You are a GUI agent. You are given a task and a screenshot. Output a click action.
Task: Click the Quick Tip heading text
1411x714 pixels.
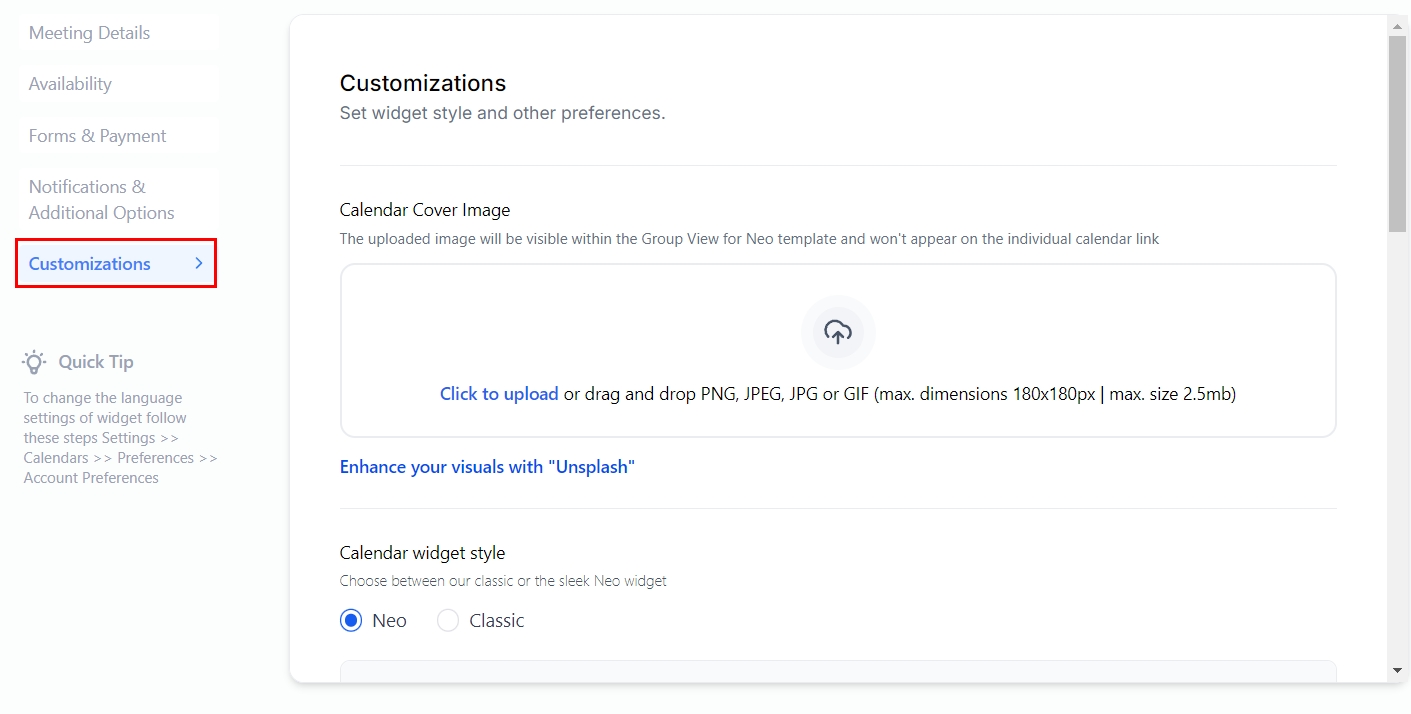pos(96,362)
